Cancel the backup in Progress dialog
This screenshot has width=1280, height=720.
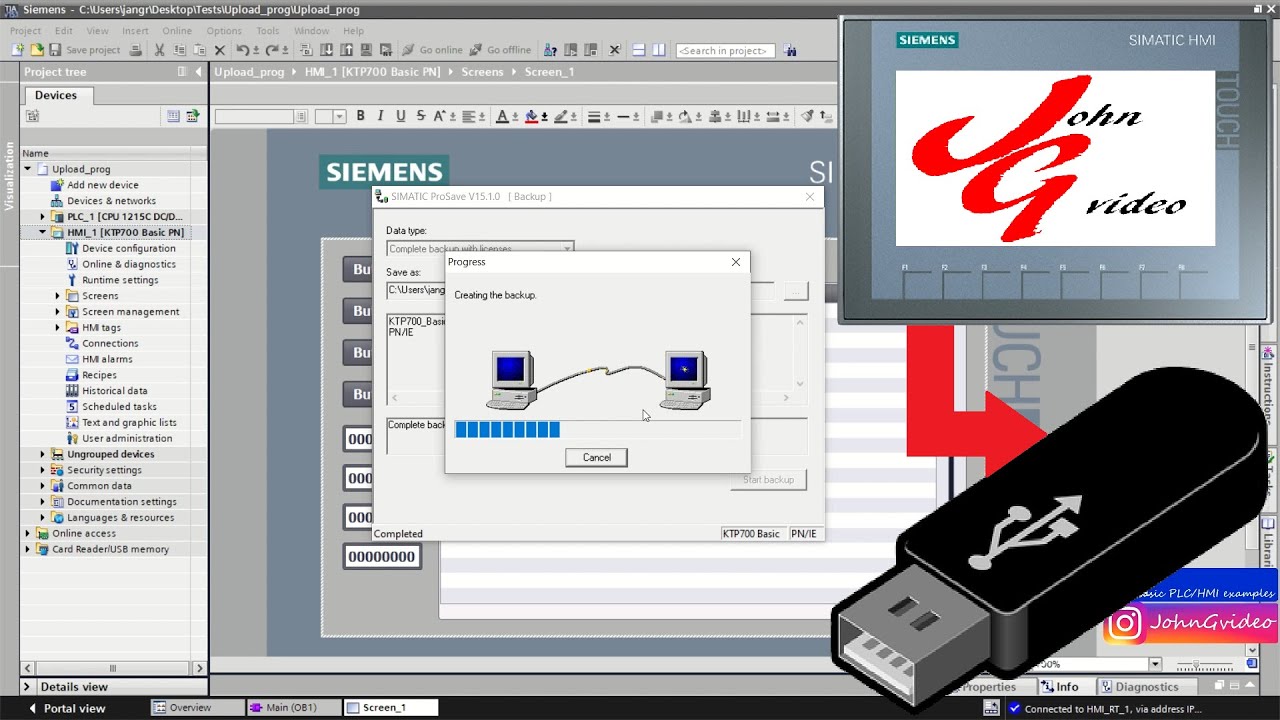[597, 457]
